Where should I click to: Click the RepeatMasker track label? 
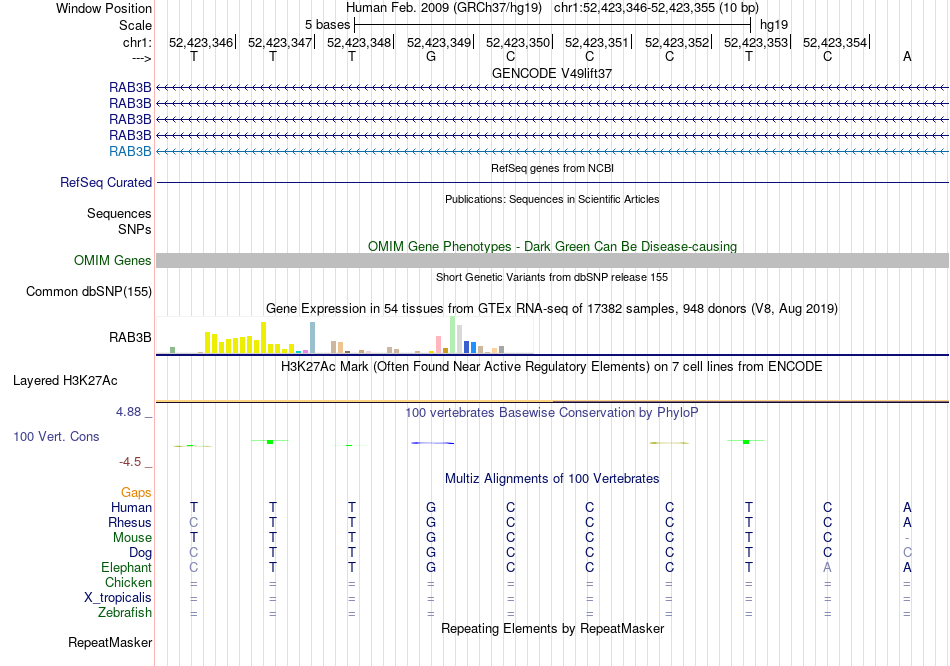[x=110, y=642]
